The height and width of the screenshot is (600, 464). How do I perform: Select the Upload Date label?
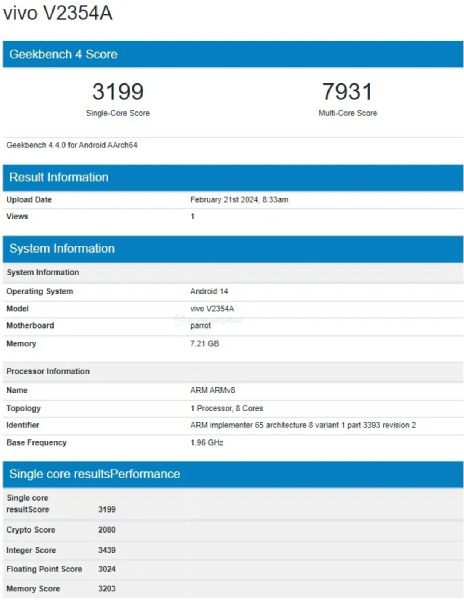tap(29, 199)
